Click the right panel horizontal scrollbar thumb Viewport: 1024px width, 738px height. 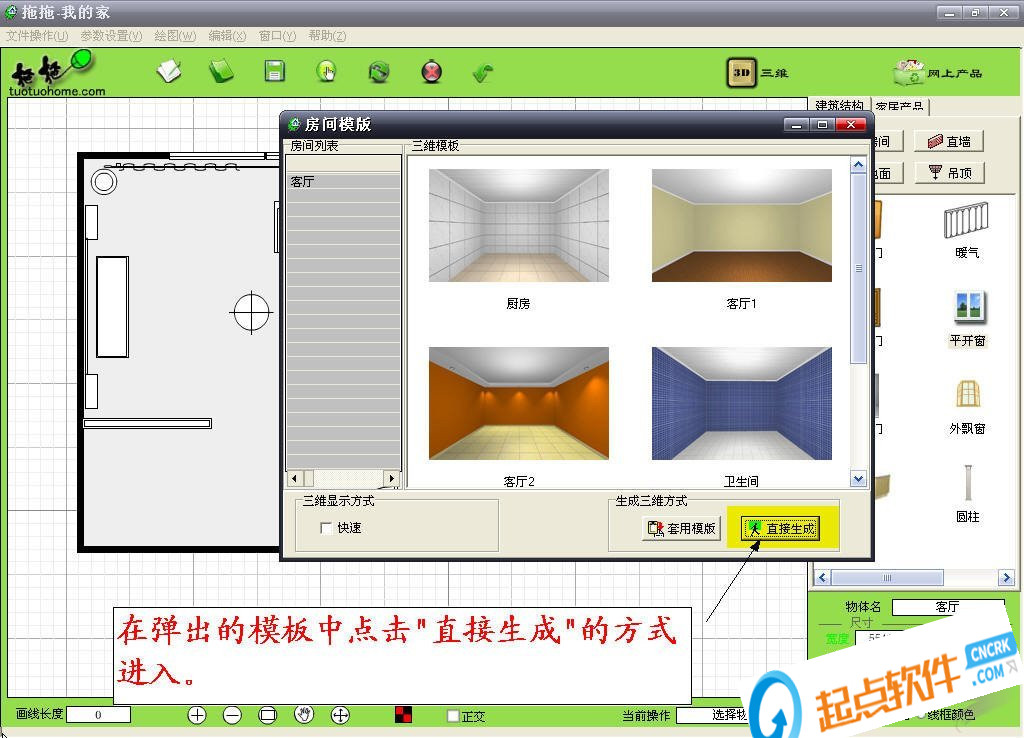pos(887,577)
